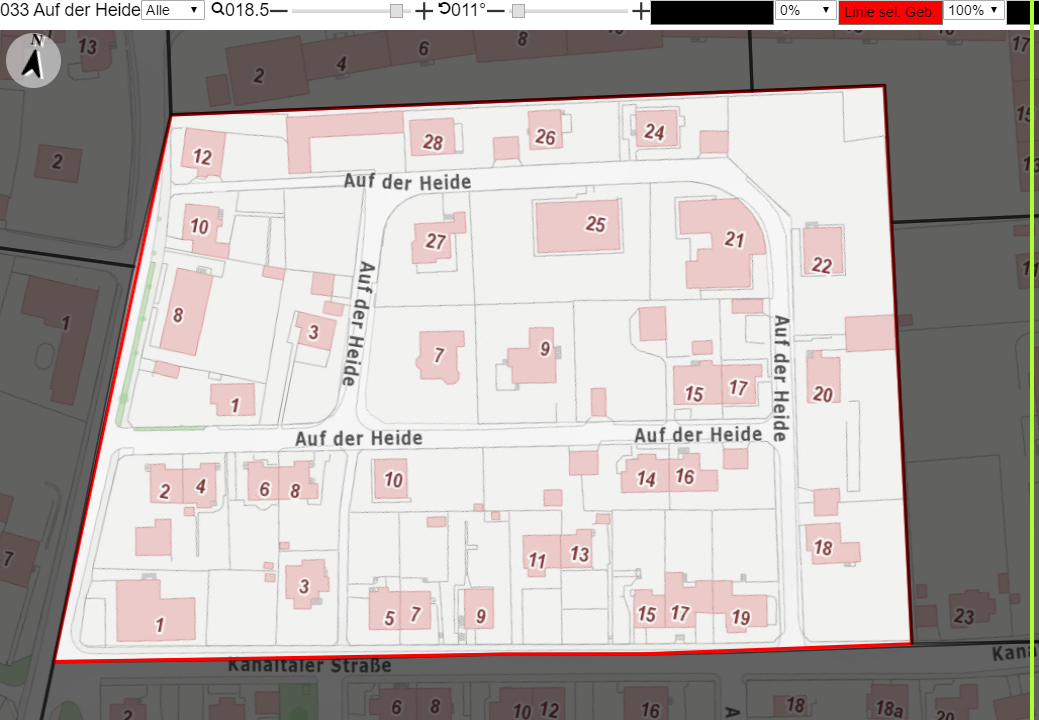1039x720 pixels.
Task: Click the '033 Auf der Heide' title label
Action: 70,10
